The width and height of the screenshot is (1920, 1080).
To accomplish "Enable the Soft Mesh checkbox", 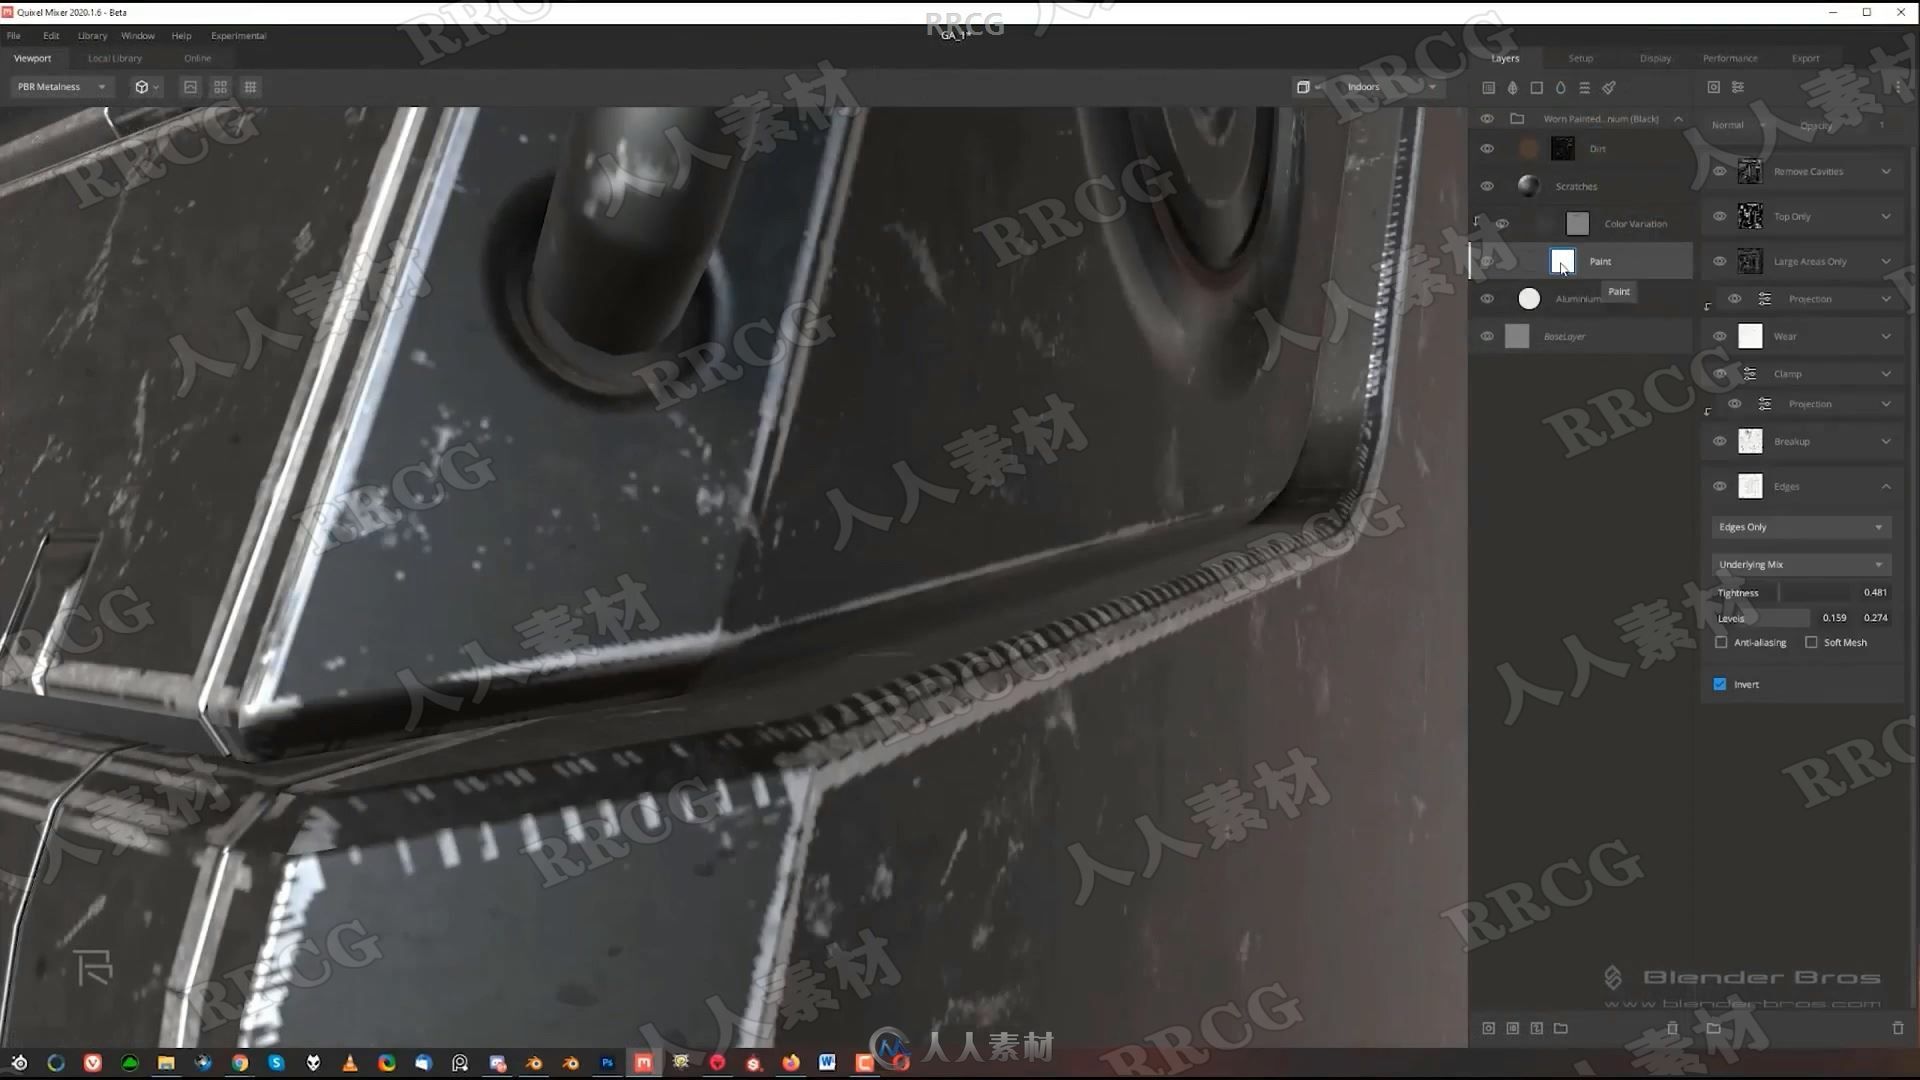I will (1811, 642).
